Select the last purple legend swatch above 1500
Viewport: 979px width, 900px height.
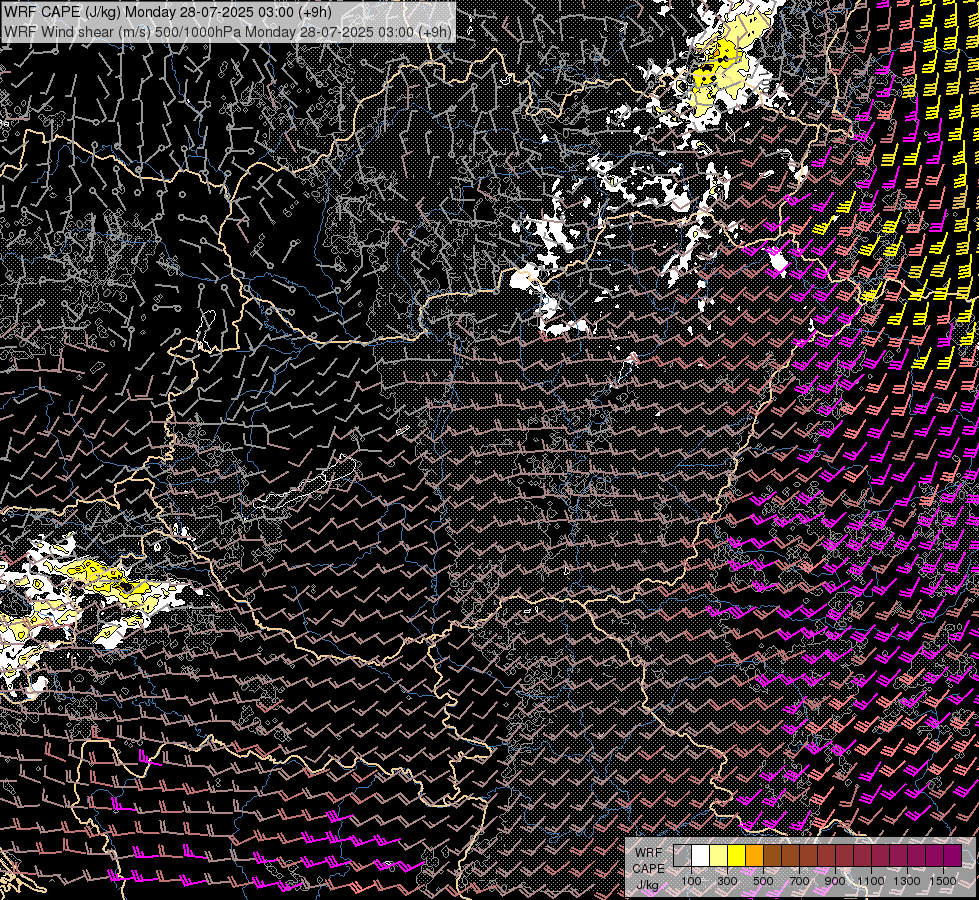952,856
